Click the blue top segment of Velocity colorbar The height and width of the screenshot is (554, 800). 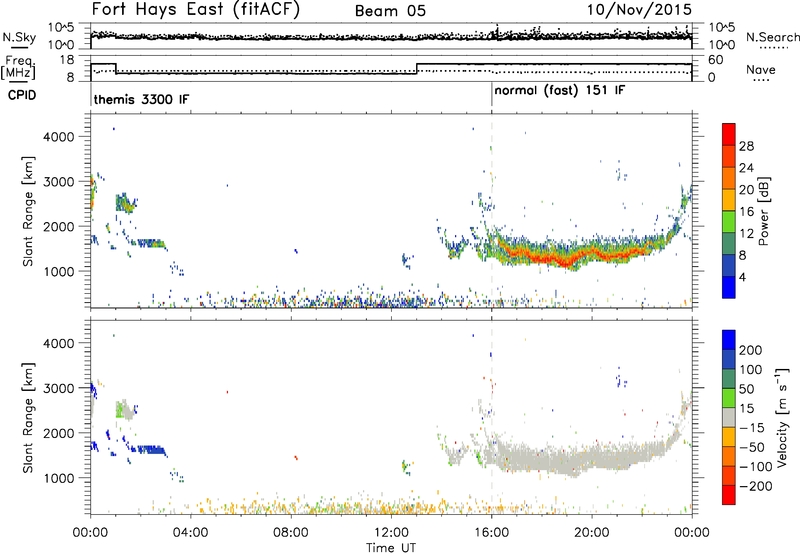pyautogui.click(x=729, y=340)
